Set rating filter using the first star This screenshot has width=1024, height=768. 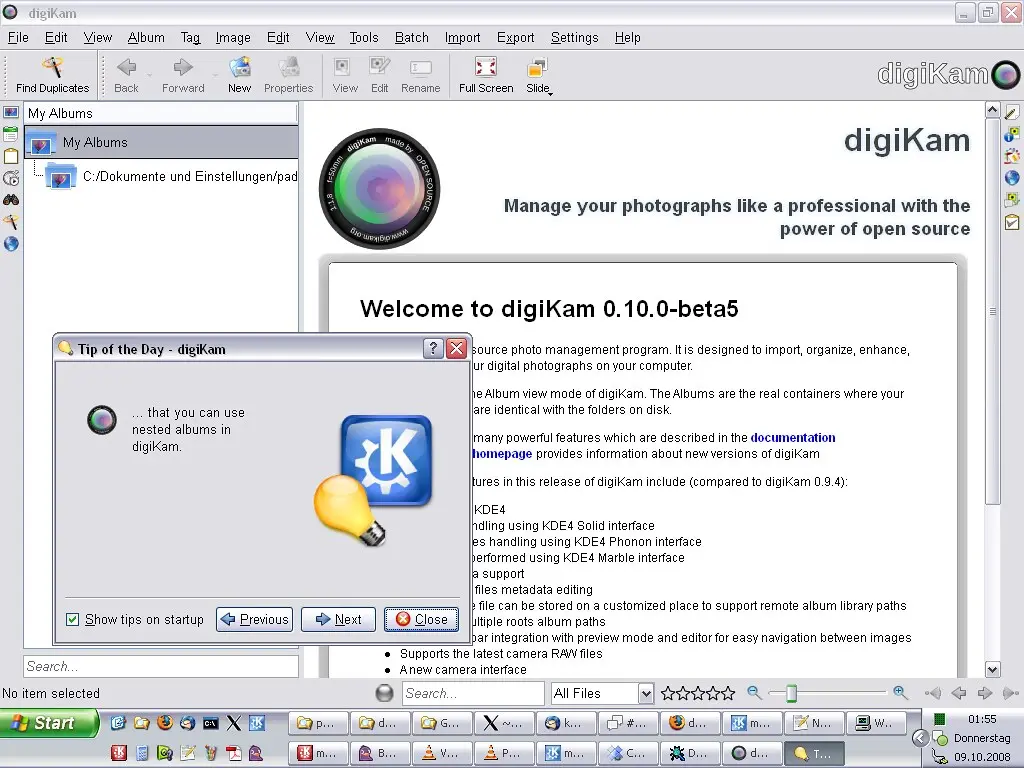click(668, 693)
